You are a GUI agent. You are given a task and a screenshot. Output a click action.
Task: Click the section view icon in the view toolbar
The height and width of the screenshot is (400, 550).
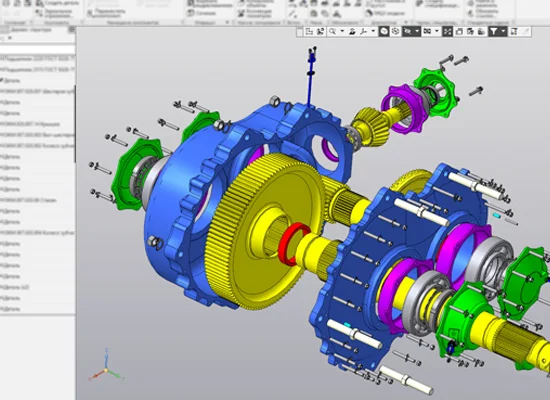pos(427,32)
